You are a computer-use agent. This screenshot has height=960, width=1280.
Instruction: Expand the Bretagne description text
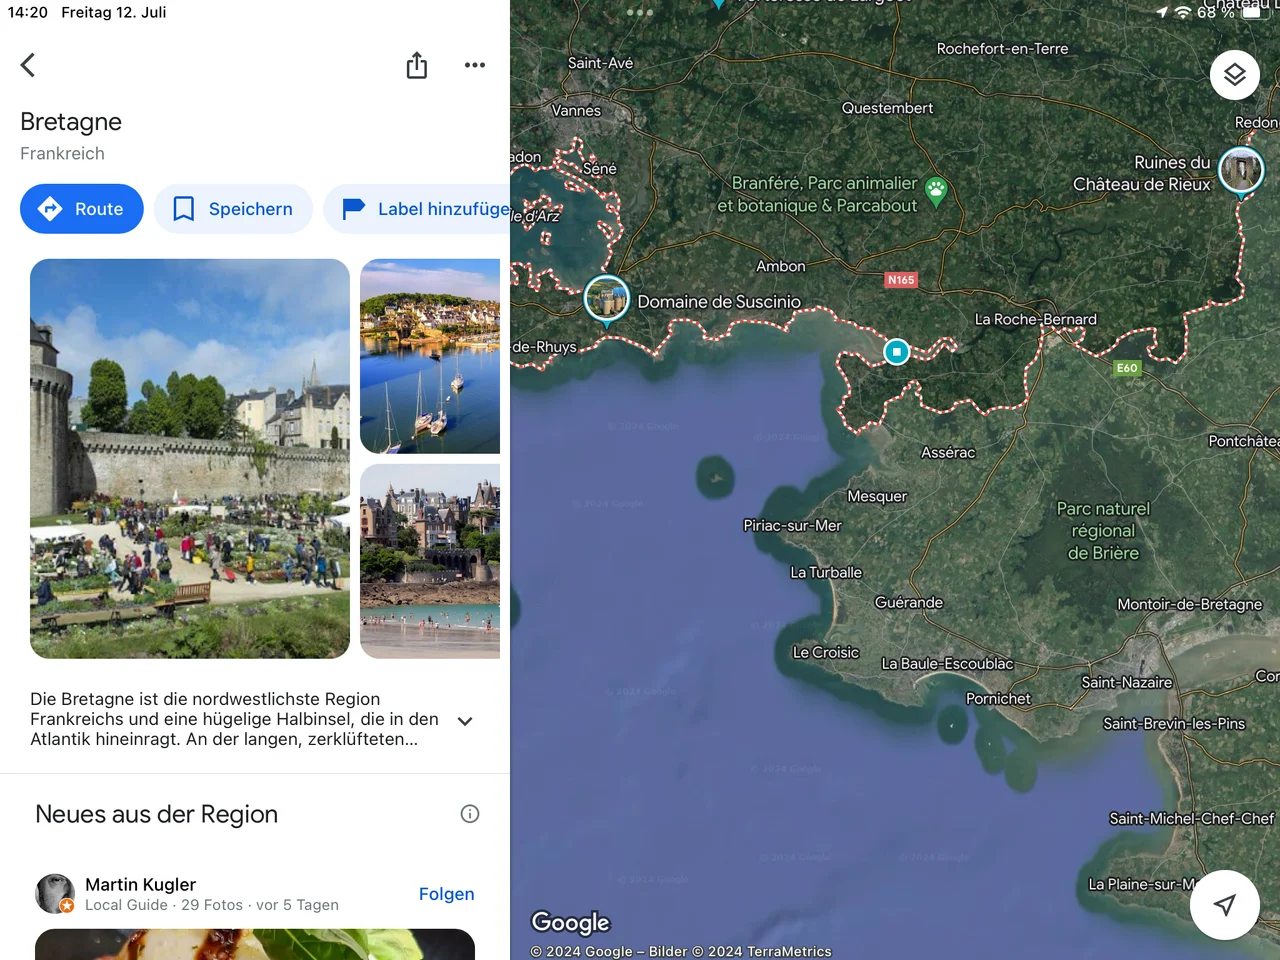coord(465,721)
